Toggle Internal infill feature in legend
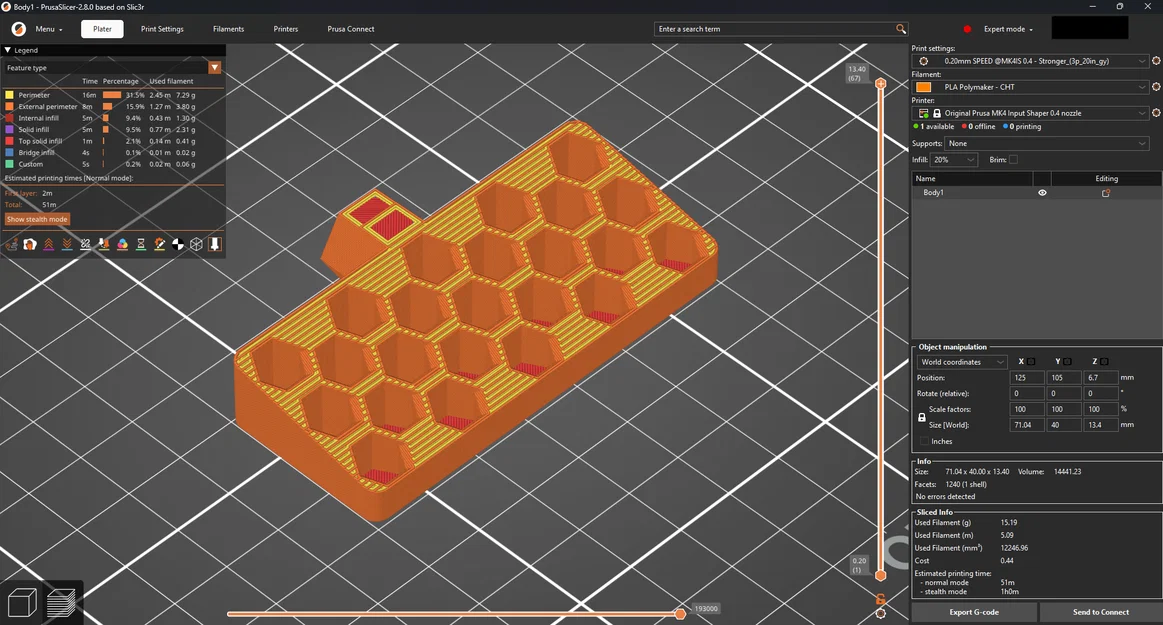This screenshot has width=1163, height=625. (100, 118)
